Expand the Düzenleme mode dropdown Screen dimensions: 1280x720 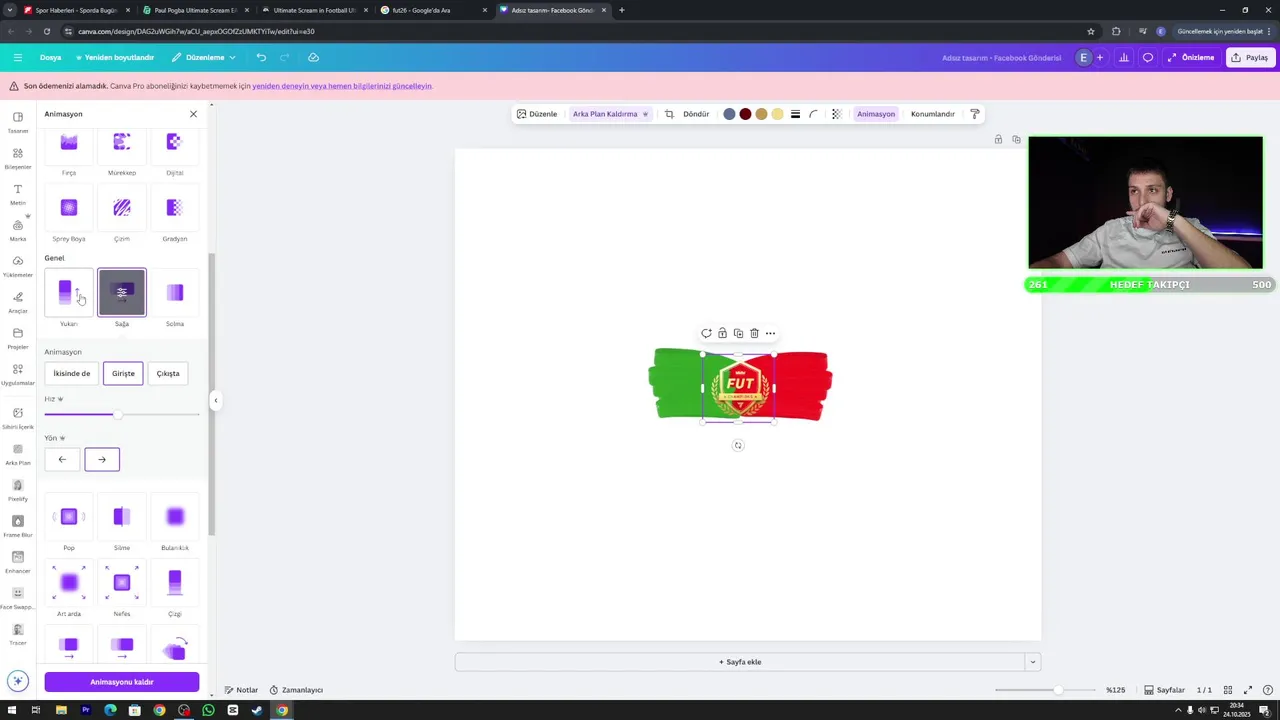tap(204, 57)
